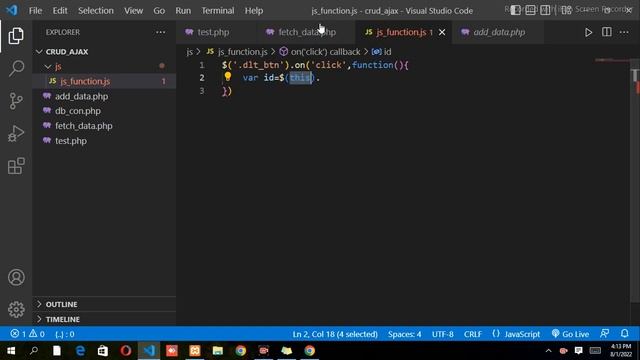Open the View menu
Screen dimensions: 640x360
pos(133,11)
